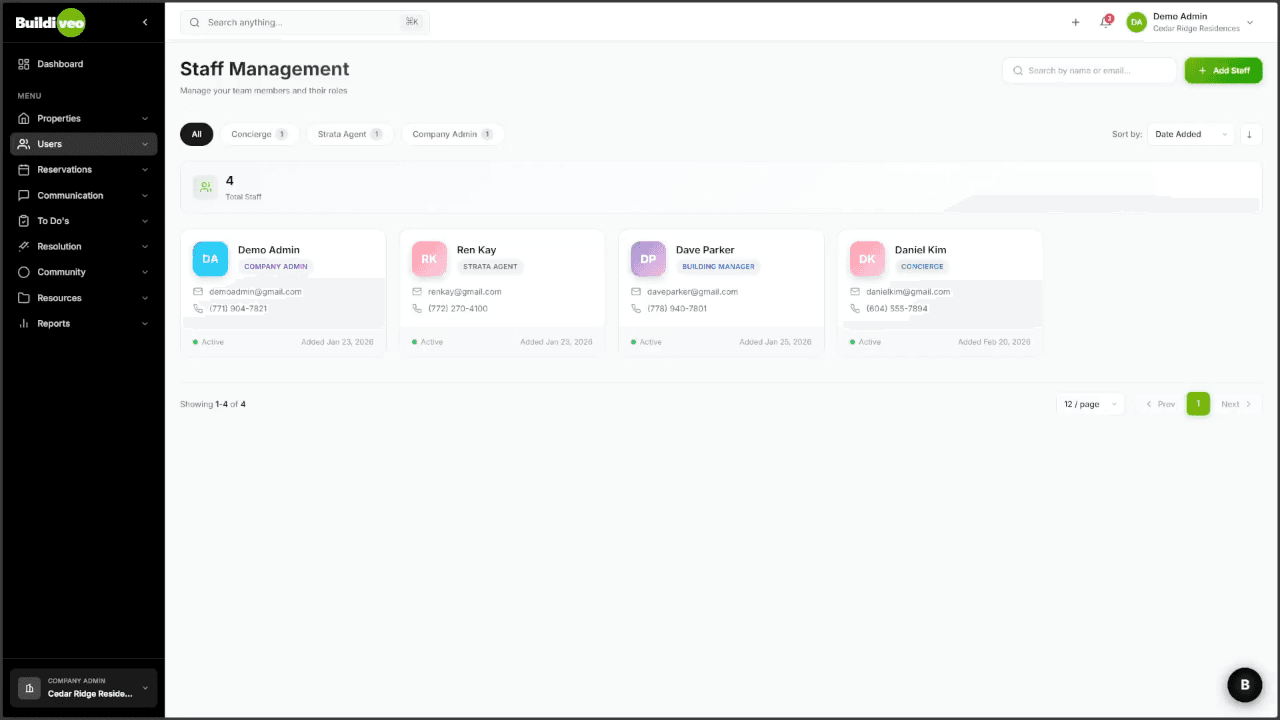Toggle the Strata Agent filter chip
This screenshot has height=720, width=1280.
coord(348,133)
